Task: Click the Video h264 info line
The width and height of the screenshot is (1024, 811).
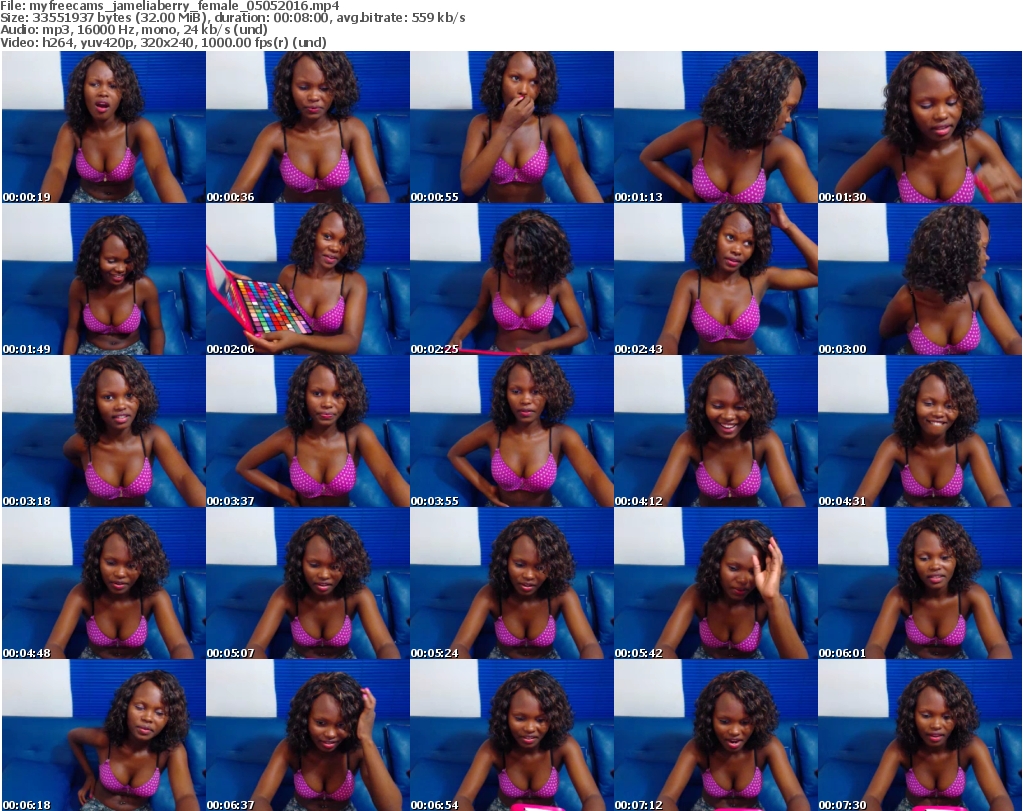Action: [163, 42]
